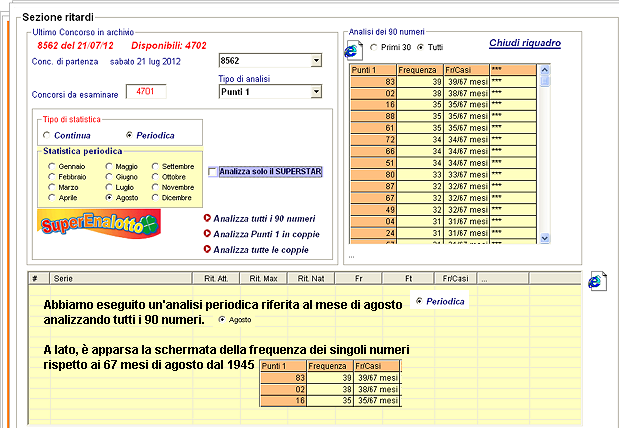Screen dimensions: 619x428
Task: Select number 66 in analysis table
Action: tap(373, 151)
